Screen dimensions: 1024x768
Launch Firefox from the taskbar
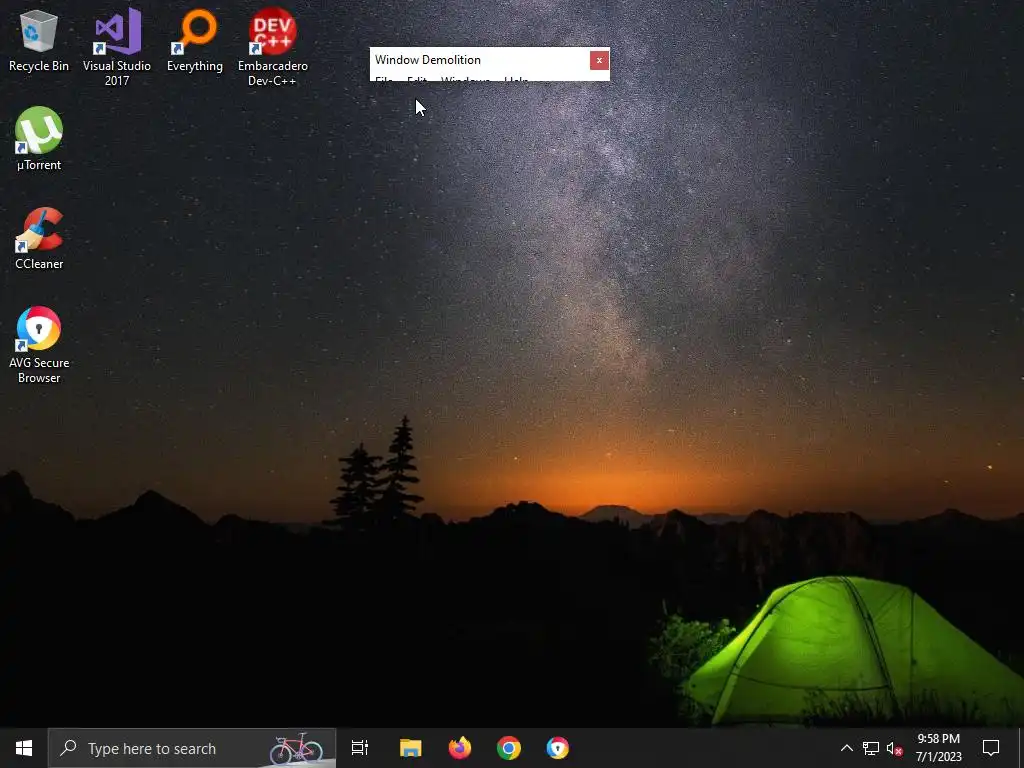point(460,748)
